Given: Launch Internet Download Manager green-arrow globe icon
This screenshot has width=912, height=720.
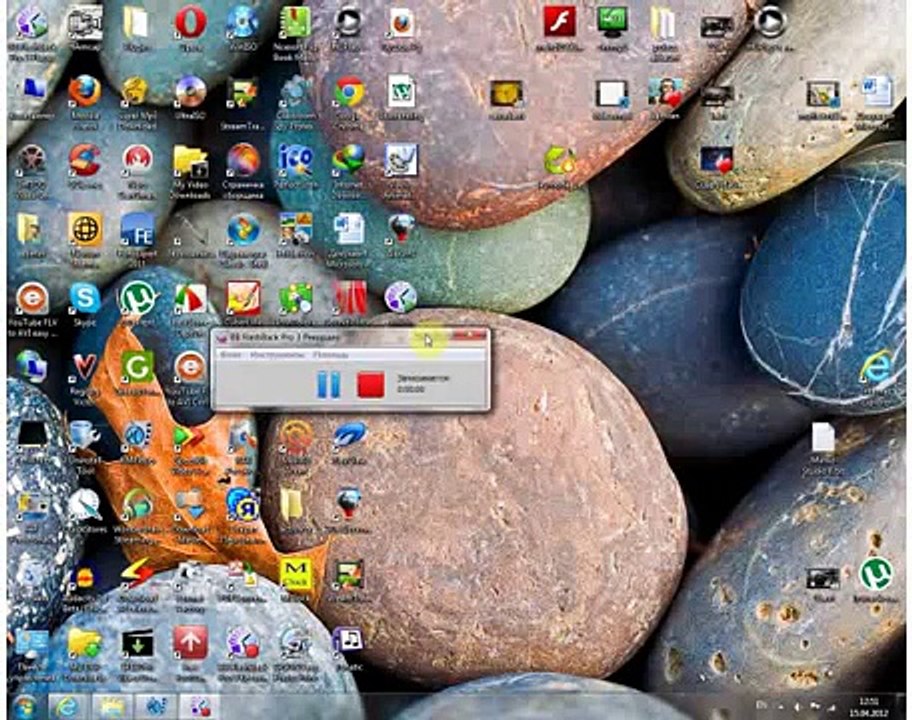Looking at the screenshot, I should [348, 160].
